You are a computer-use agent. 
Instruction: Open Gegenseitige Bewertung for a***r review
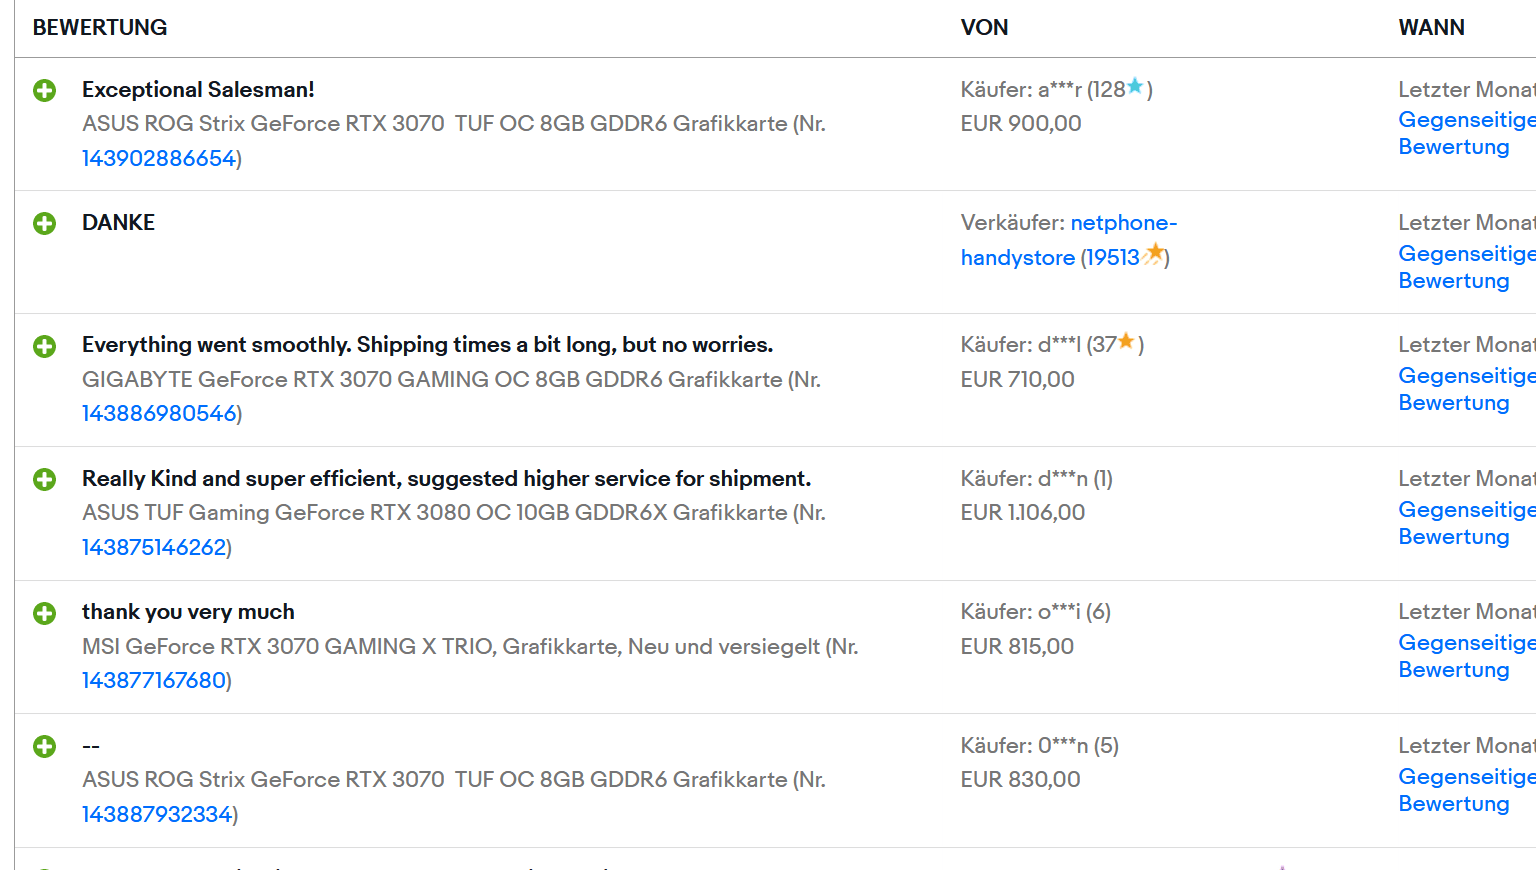point(1467,133)
